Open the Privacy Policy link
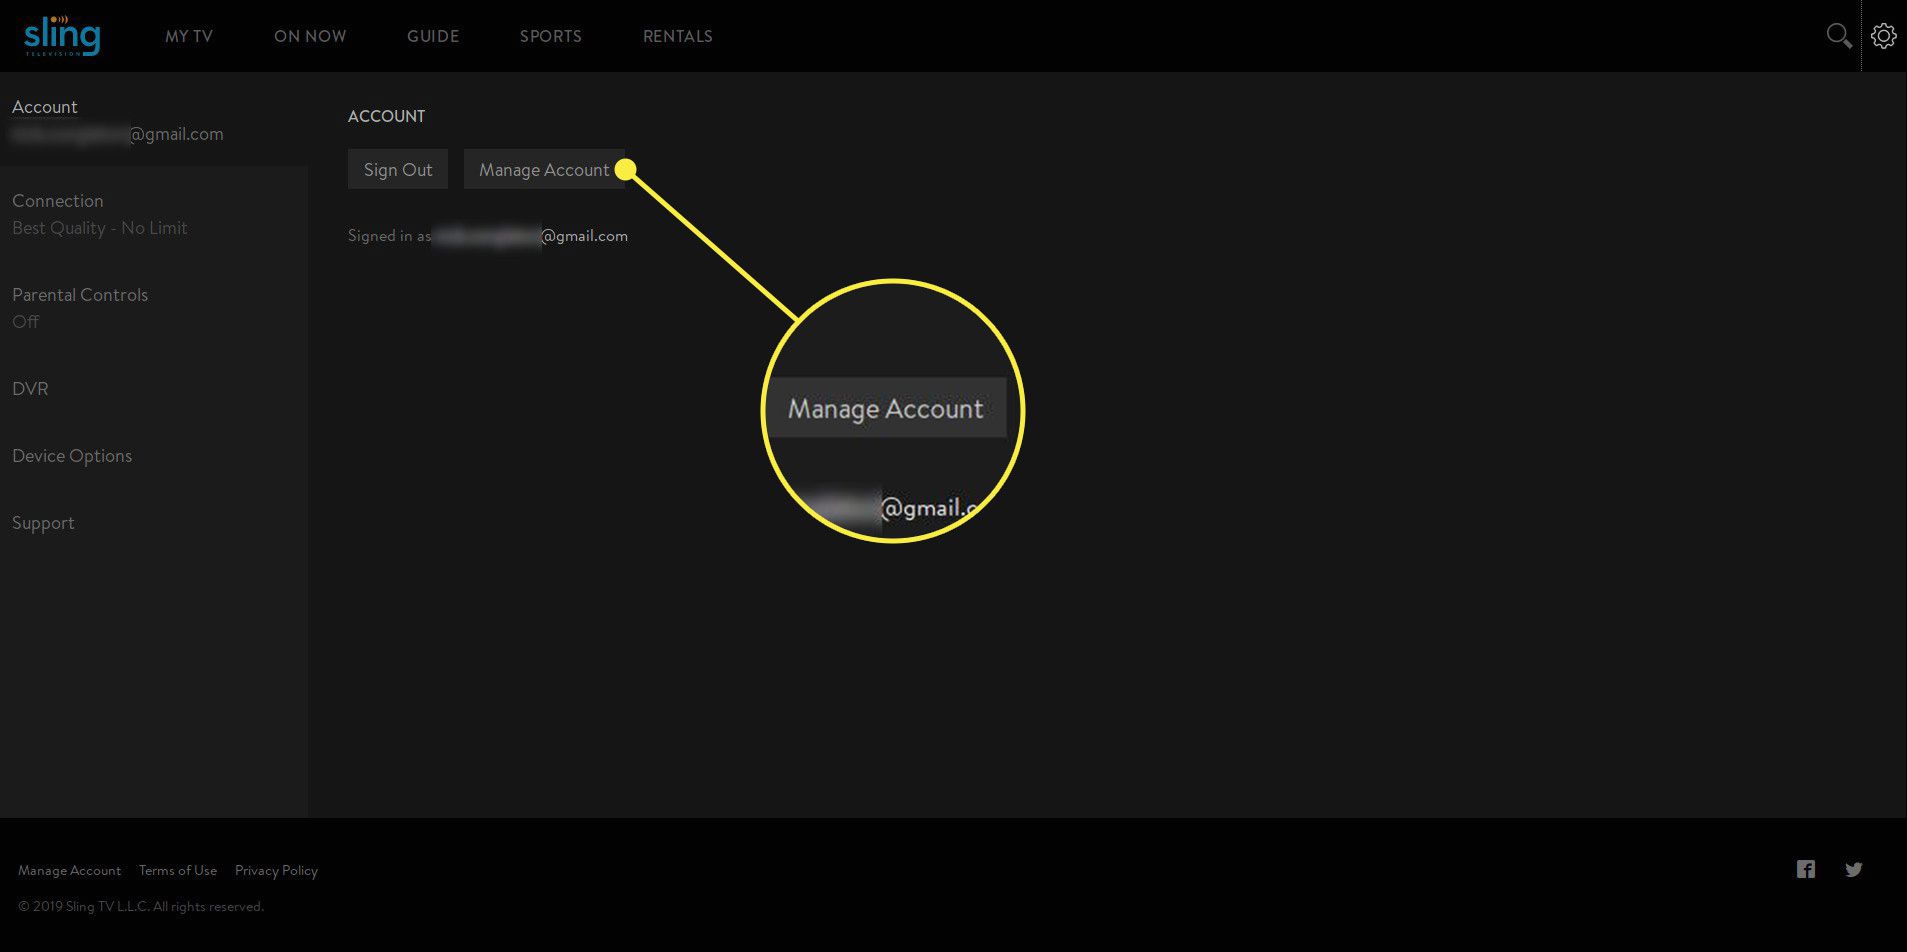The image size is (1907, 952). pyautogui.click(x=276, y=870)
